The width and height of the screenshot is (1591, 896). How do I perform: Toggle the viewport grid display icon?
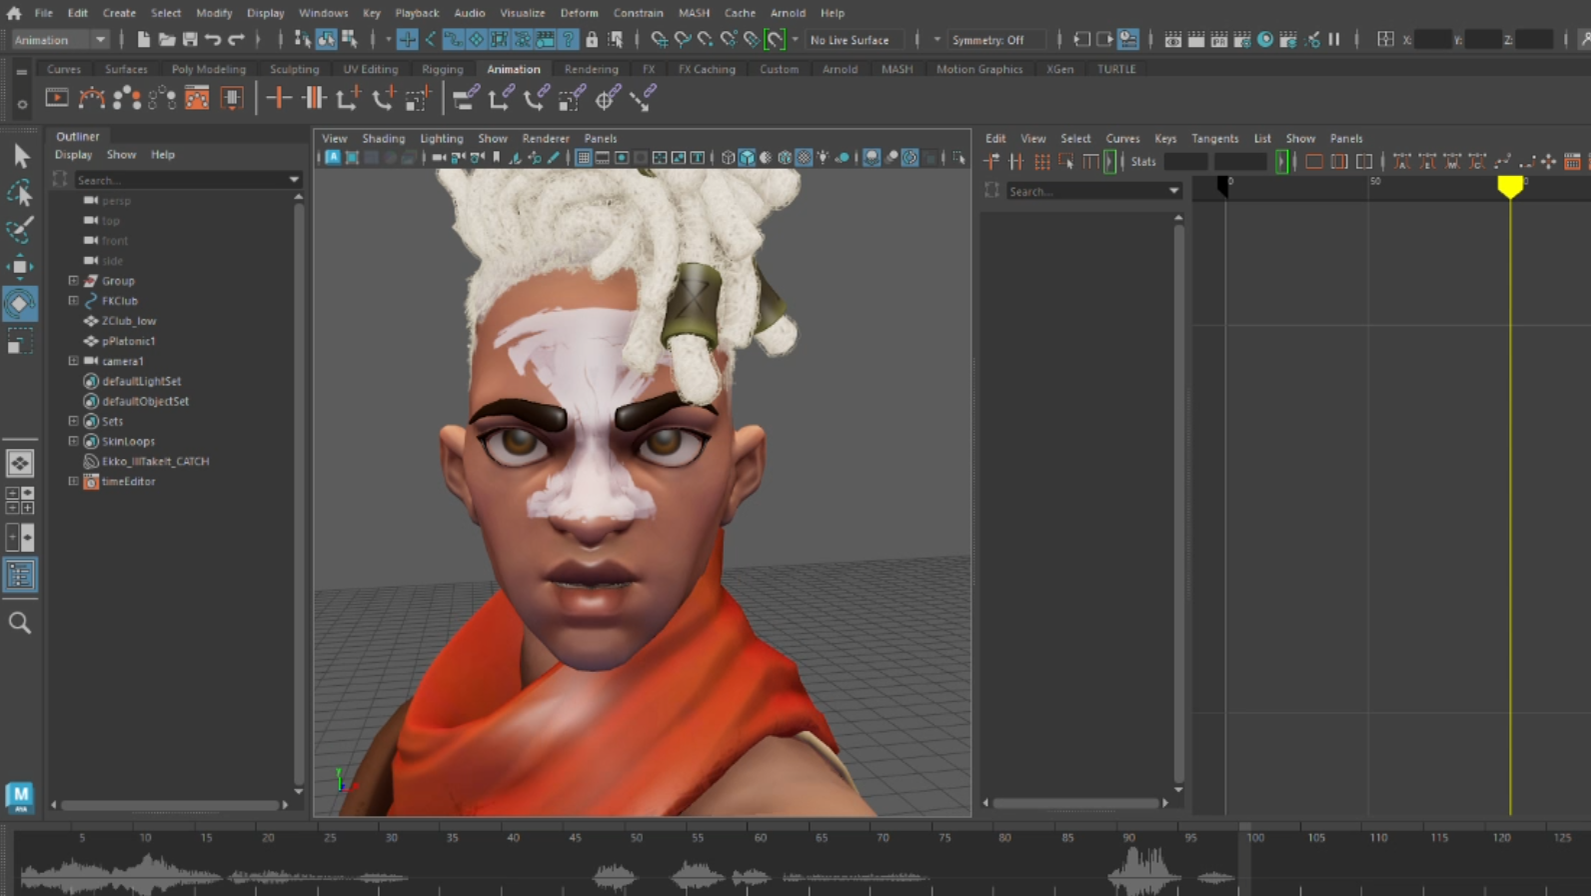(x=583, y=158)
